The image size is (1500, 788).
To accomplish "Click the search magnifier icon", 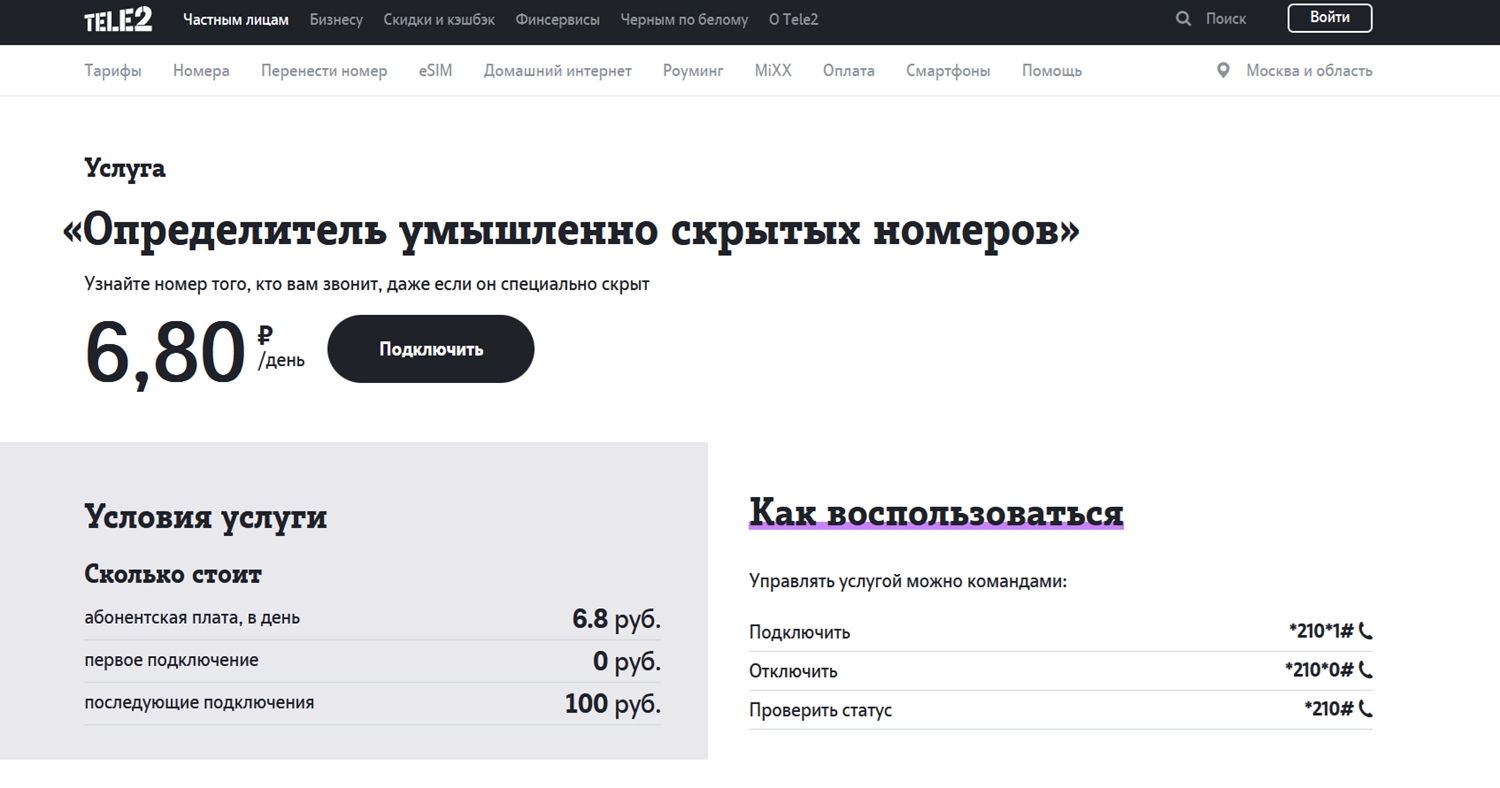I will pyautogui.click(x=1183, y=19).
